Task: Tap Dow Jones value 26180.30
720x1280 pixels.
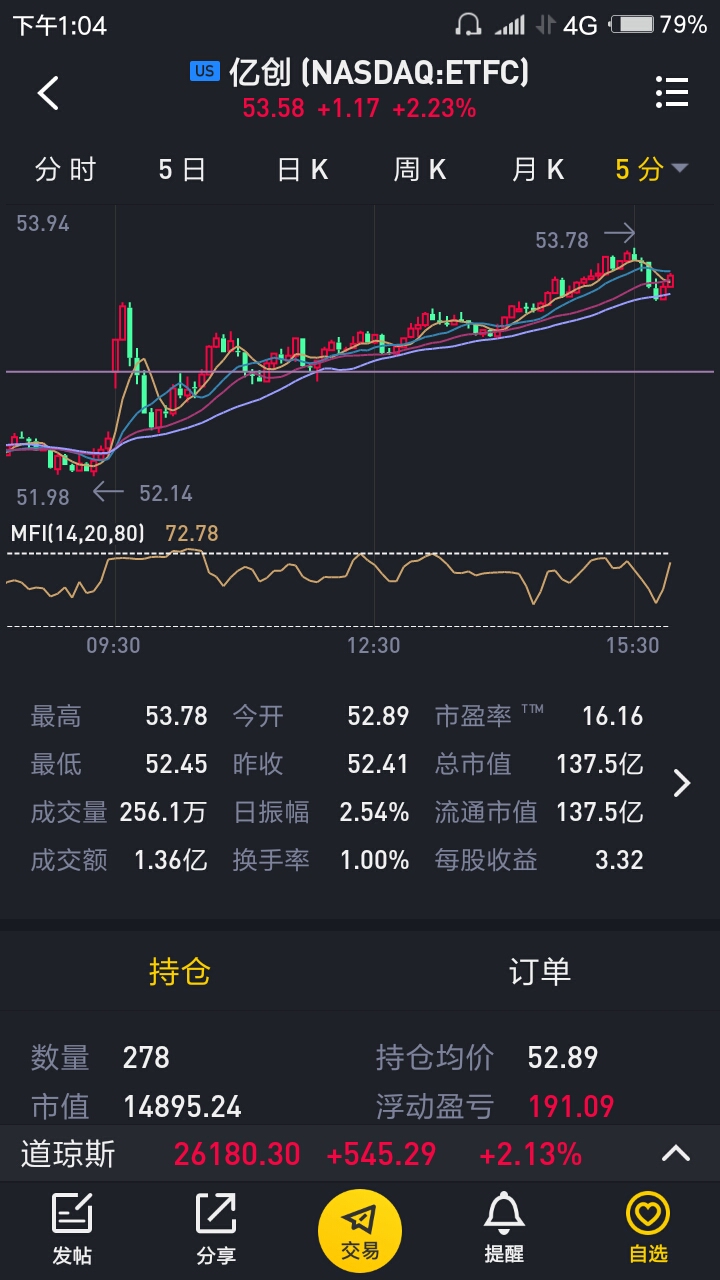Action: 237,1154
